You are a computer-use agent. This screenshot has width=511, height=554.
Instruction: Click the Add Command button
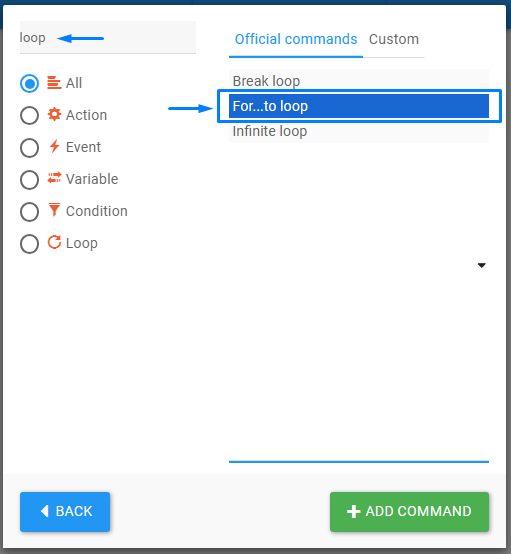pyautogui.click(x=409, y=512)
